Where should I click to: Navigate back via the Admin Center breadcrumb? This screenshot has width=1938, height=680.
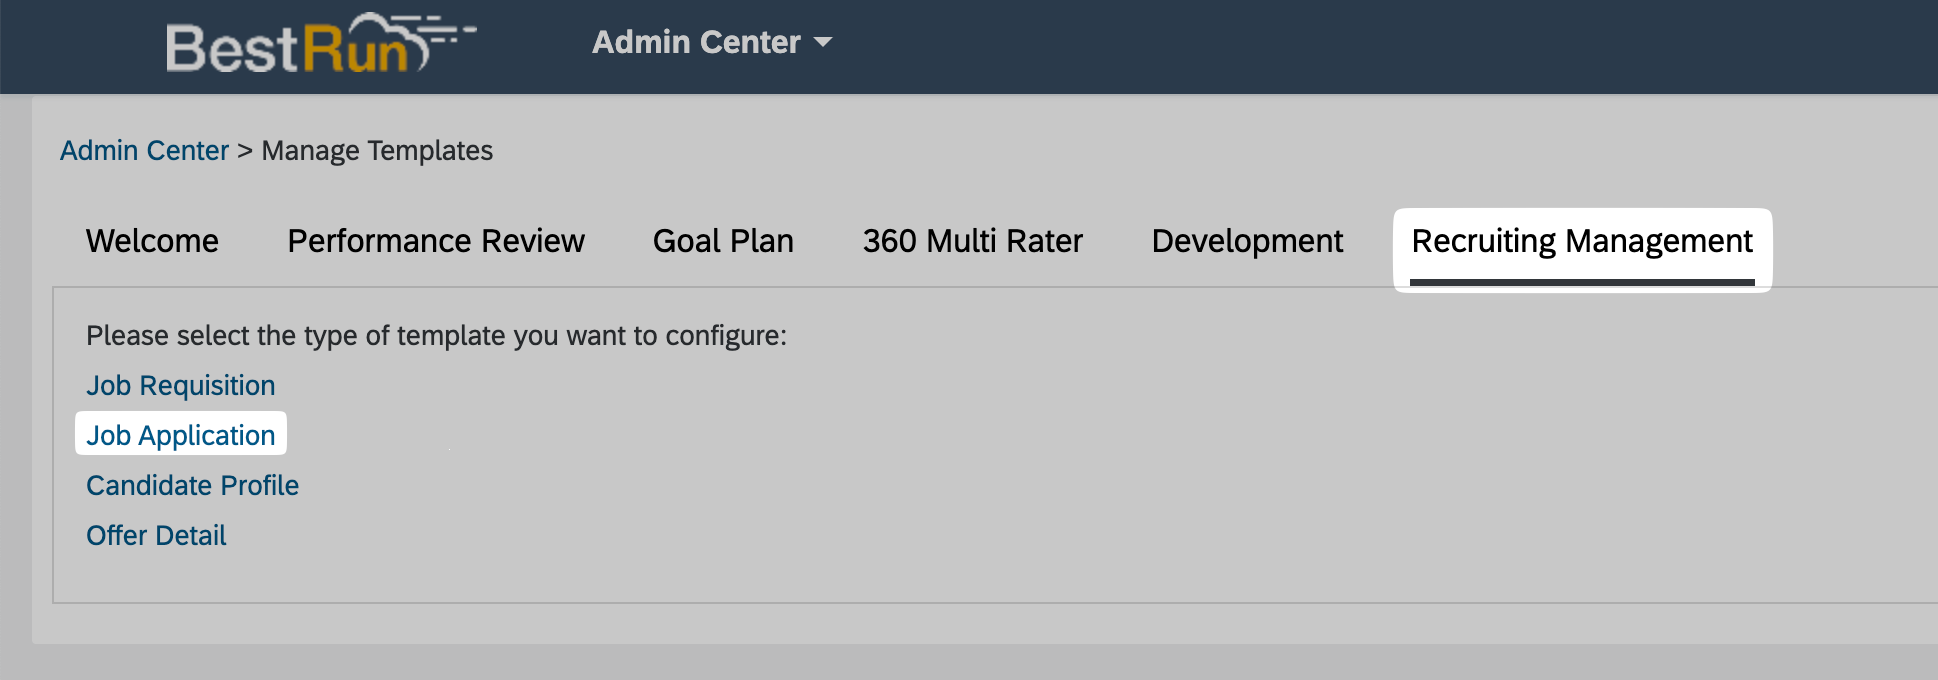[144, 150]
